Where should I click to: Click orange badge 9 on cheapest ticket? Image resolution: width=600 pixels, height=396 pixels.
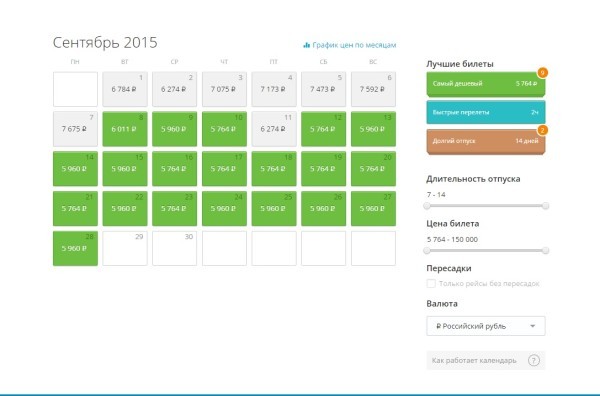click(x=542, y=72)
